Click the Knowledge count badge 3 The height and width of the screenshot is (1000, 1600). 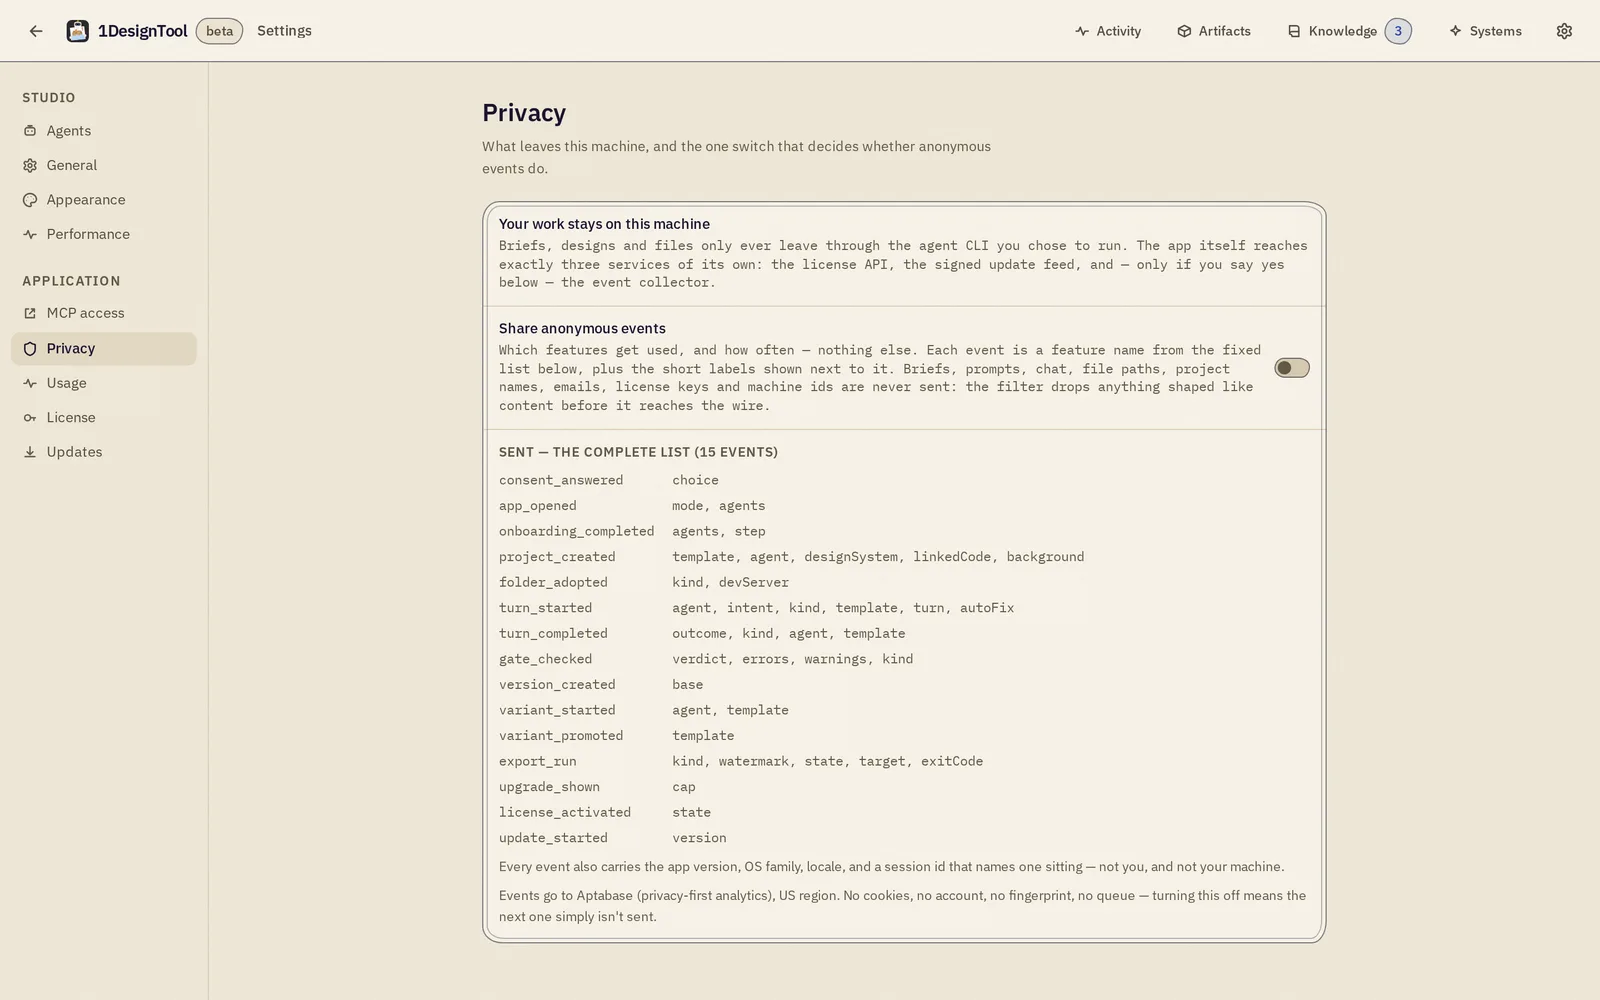point(1398,31)
